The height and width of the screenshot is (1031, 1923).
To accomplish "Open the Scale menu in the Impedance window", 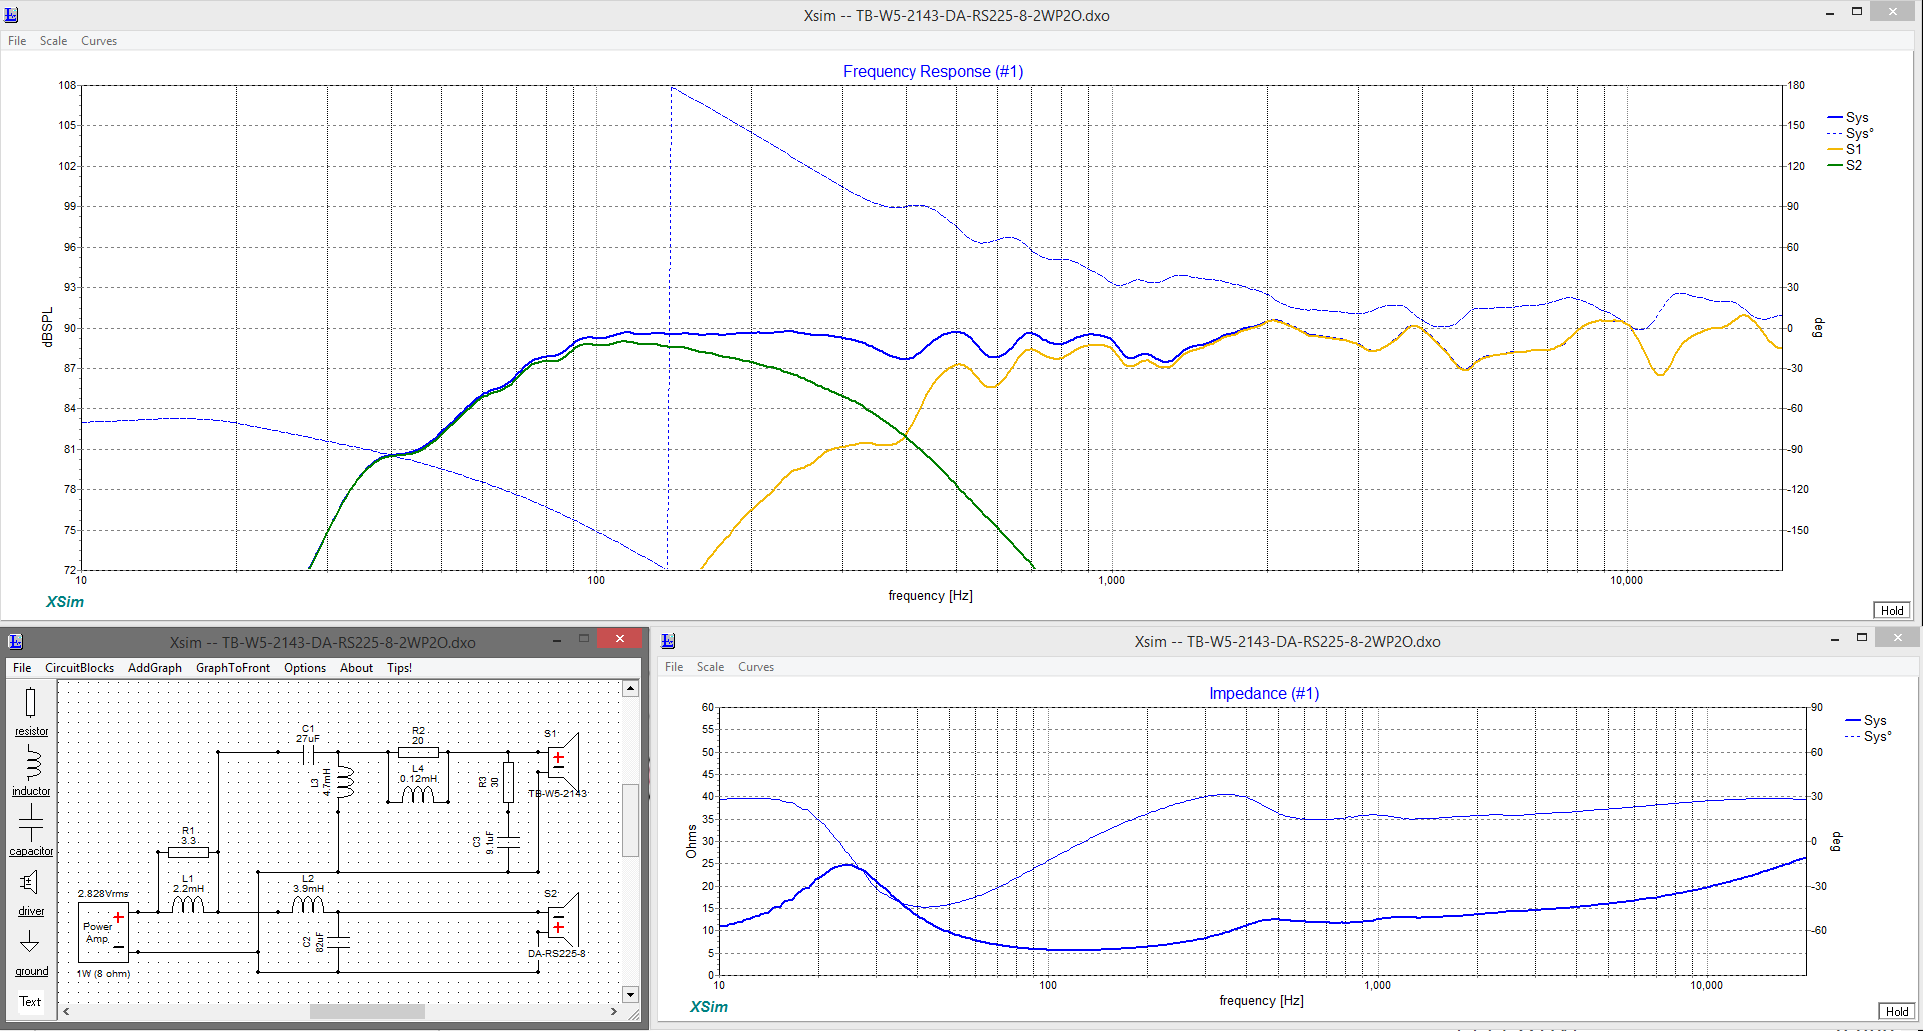I will pyautogui.click(x=711, y=667).
